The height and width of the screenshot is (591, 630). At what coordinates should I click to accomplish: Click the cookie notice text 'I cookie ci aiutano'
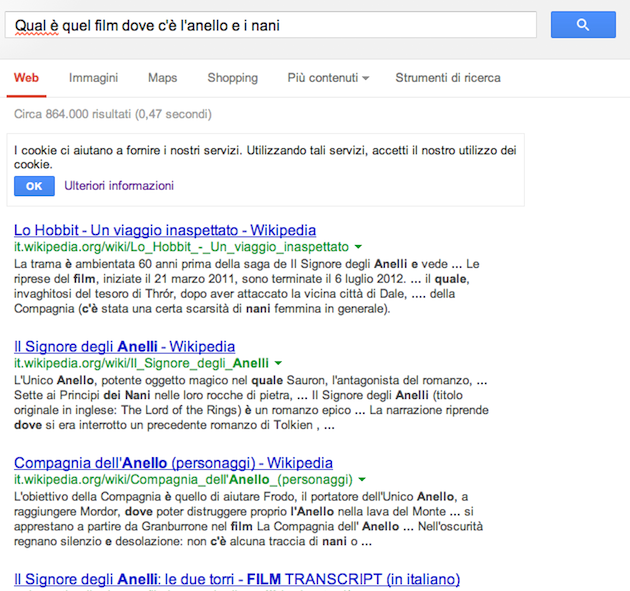[x=265, y=157]
